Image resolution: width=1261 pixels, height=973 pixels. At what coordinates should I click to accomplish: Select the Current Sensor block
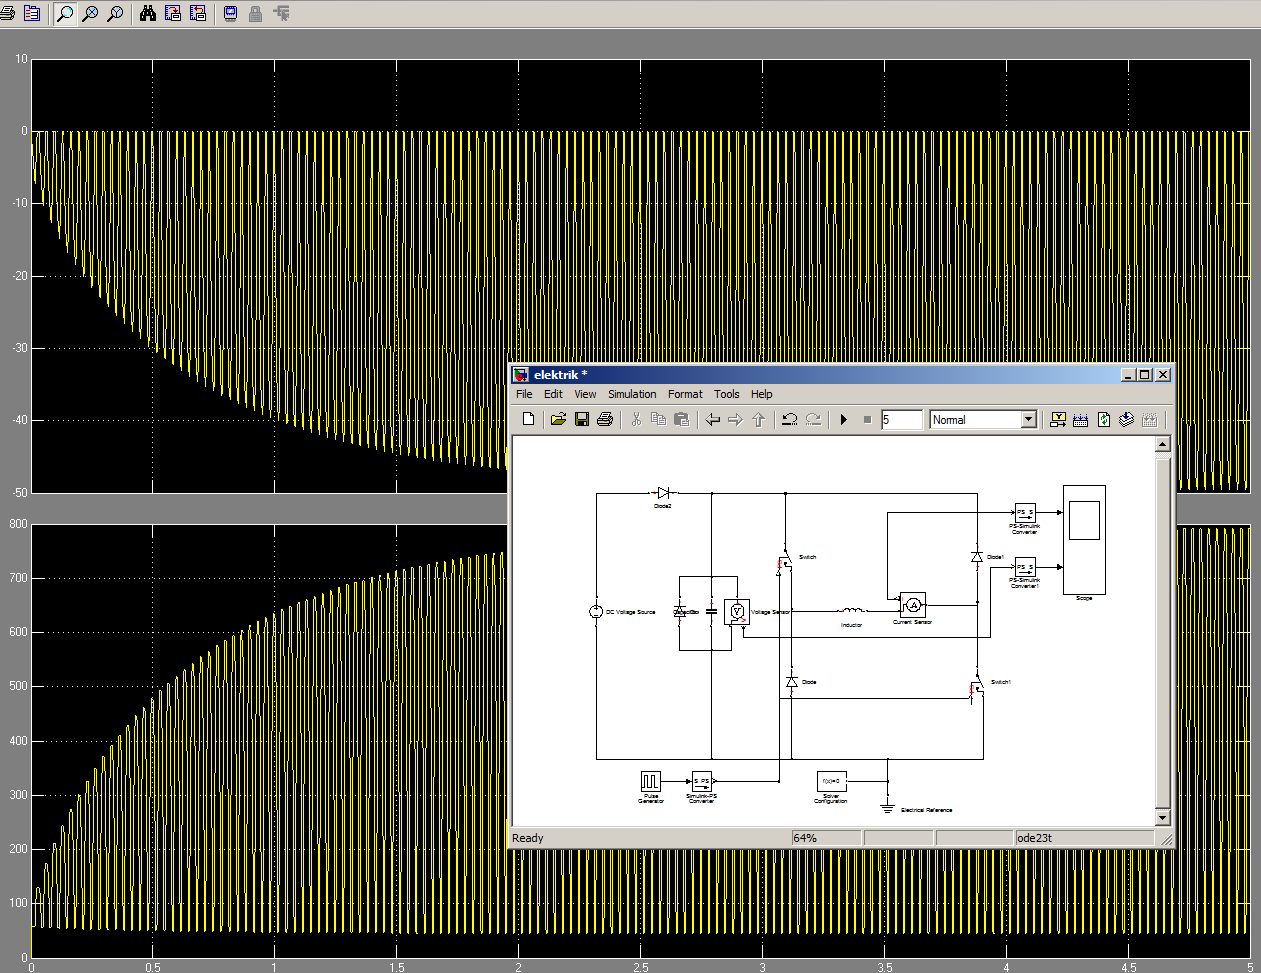pos(912,605)
